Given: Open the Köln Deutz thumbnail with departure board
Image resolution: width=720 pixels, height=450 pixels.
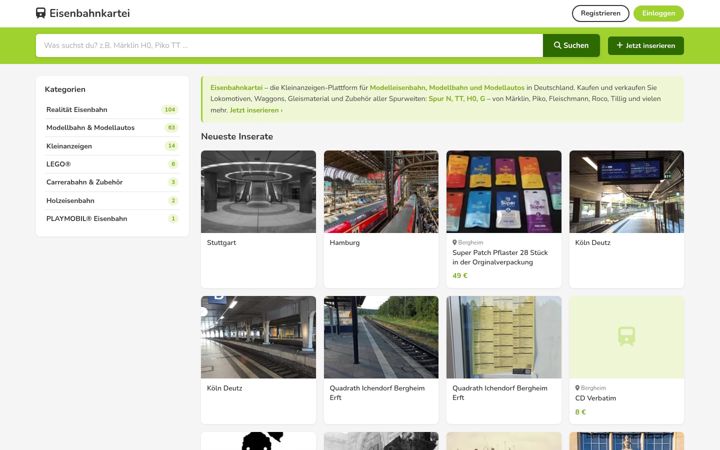Looking at the screenshot, I should tap(627, 191).
